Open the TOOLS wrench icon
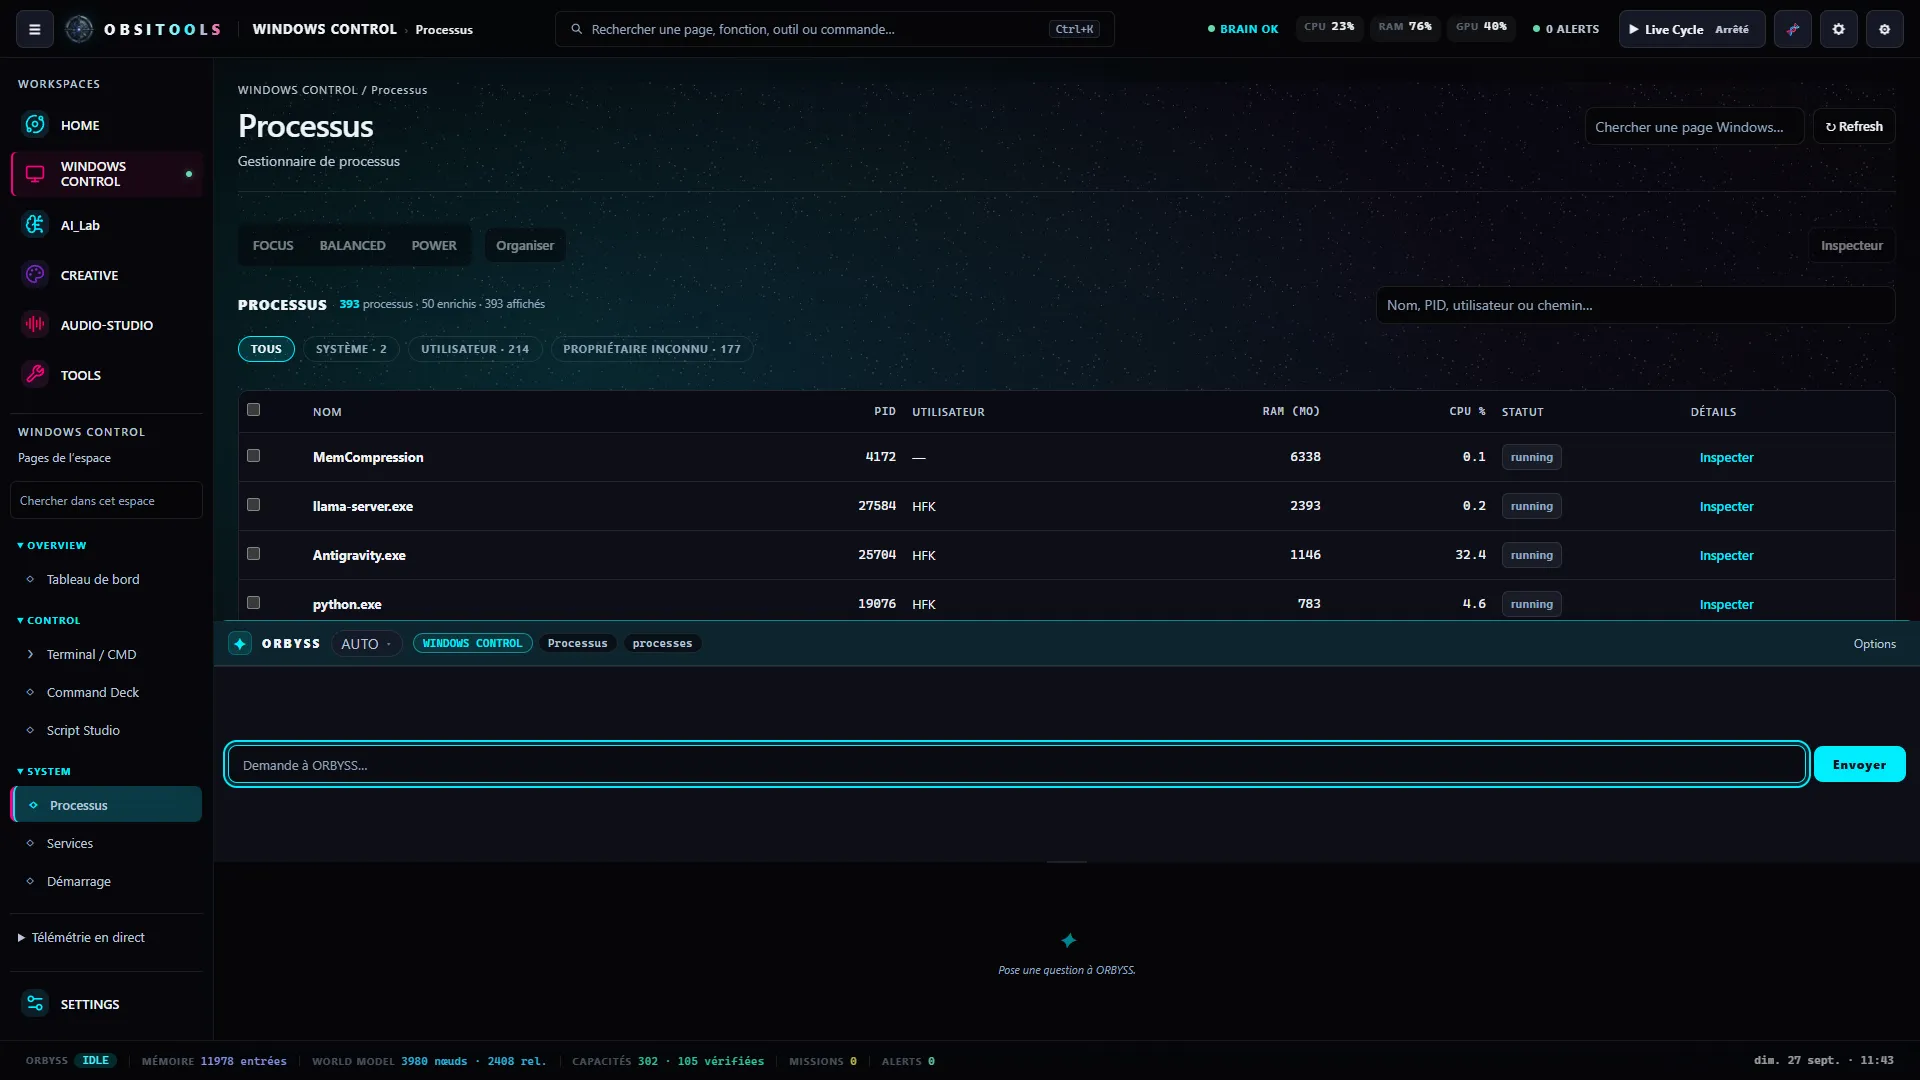This screenshot has width=1920, height=1080. (x=35, y=375)
